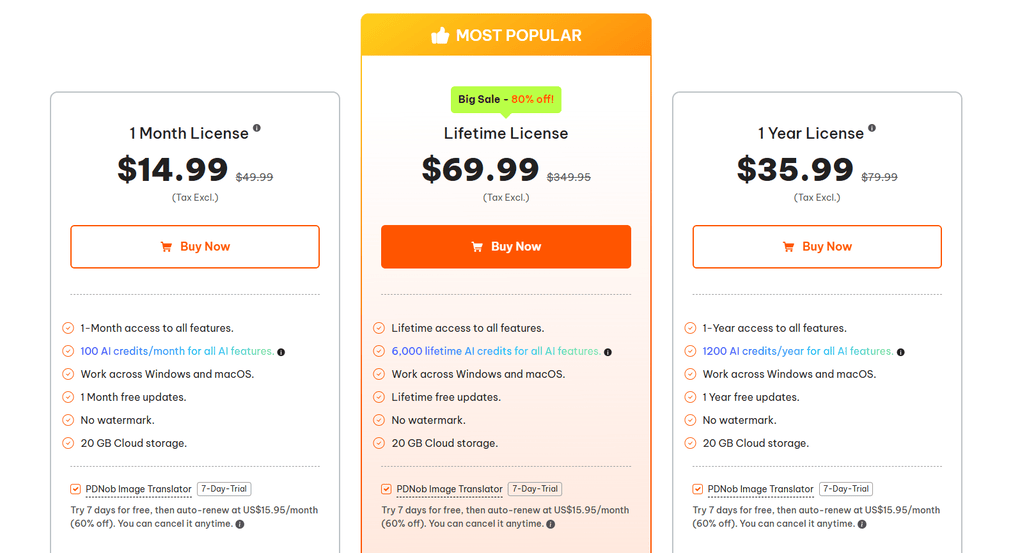Screen dimensions: 1020x553
Task: Uncheck PDNob Image Translator in Lifetime plan
Action: point(386,489)
